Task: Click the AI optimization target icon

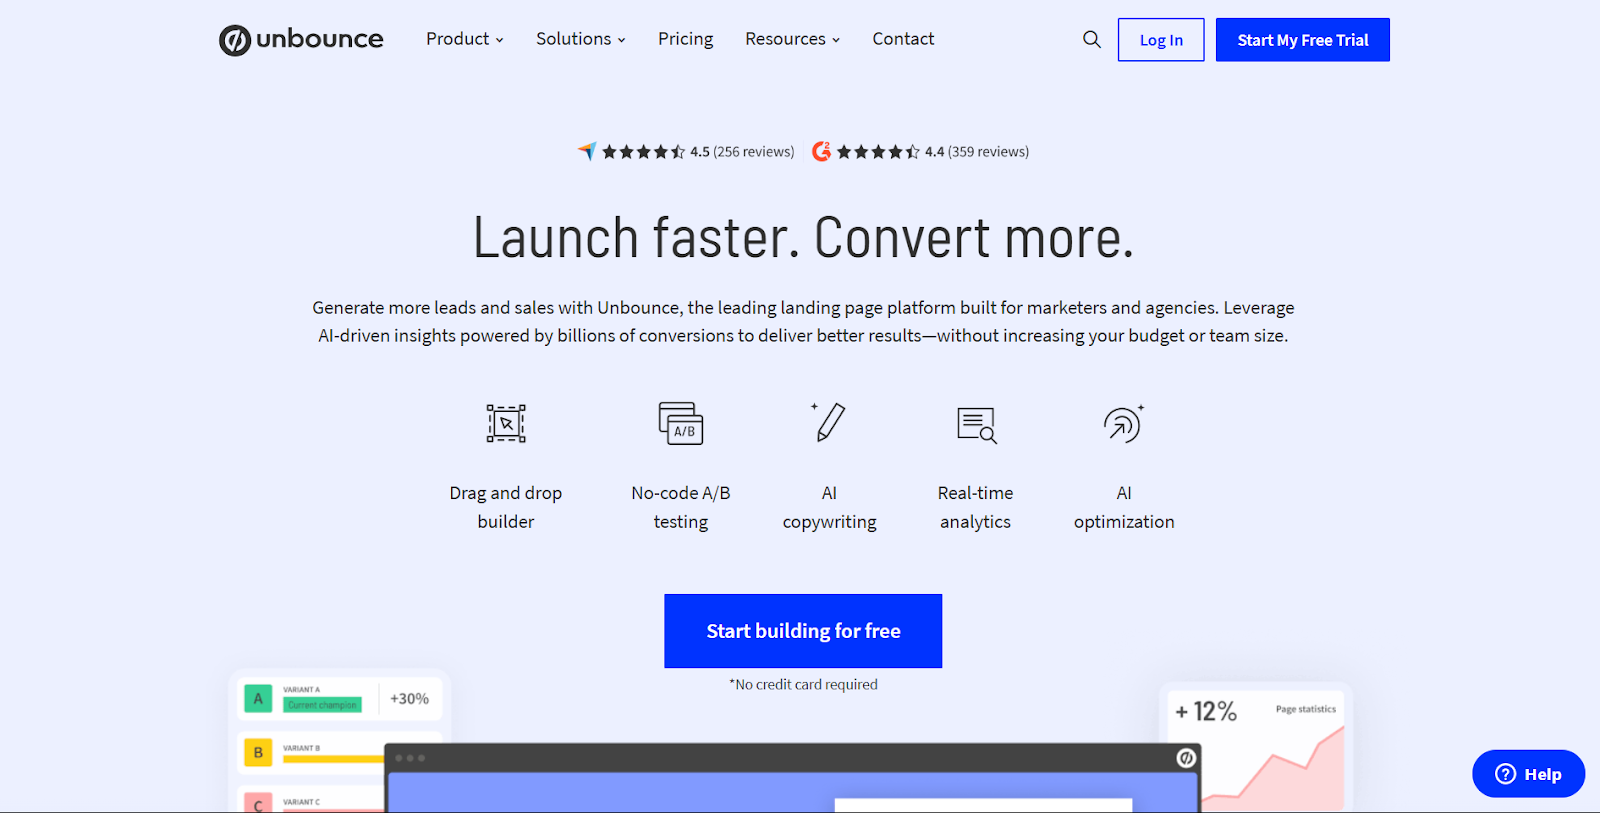Action: coord(1124,424)
